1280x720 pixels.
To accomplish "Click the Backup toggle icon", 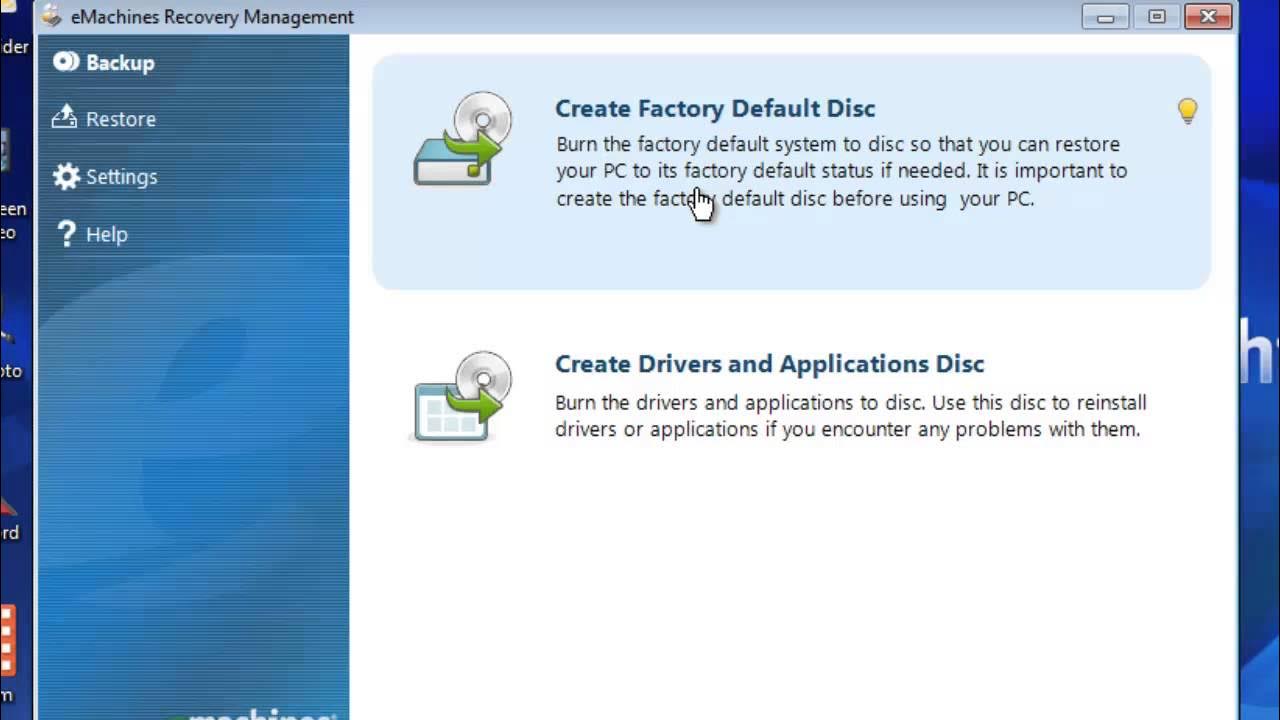I will coord(66,62).
